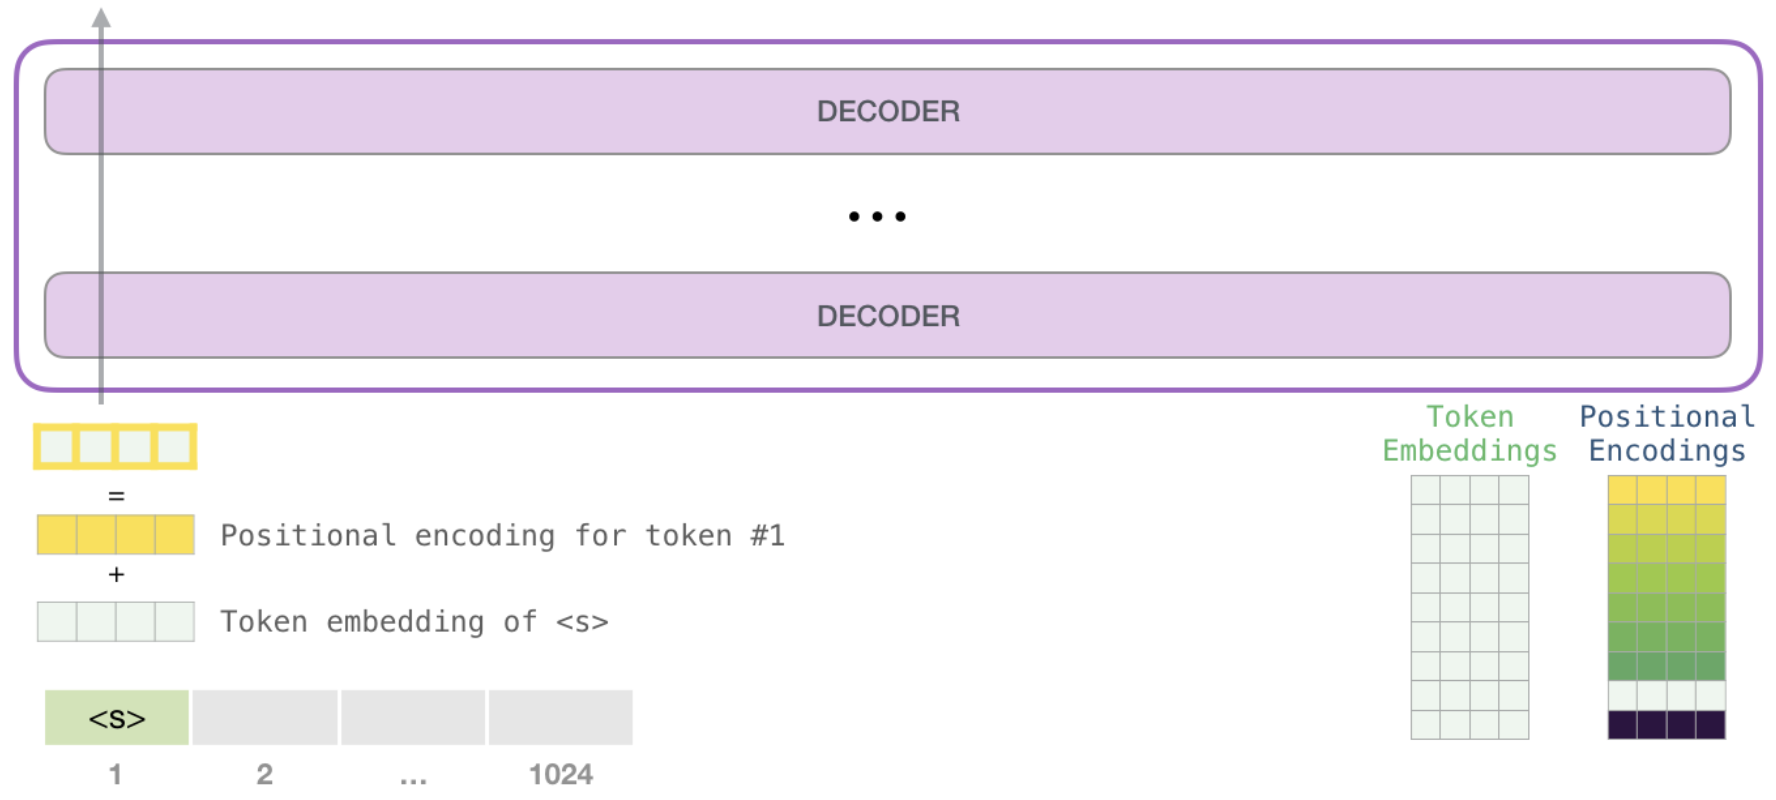Click the equals sign below the yellow-bordered vector
Image resolution: width=1776 pixels, height=800 pixels.
point(116,496)
